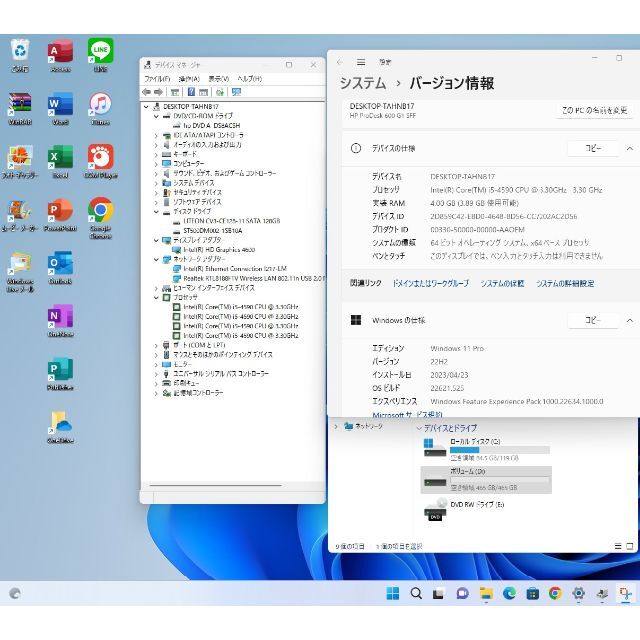Open the LINE desktop shortcut
The image size is (640, 640).
click(x=100, y=55)
